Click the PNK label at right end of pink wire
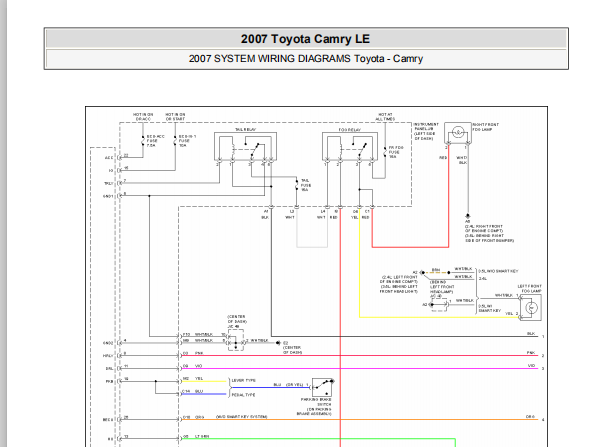This screenshot has width=602, height=447. 531,353
